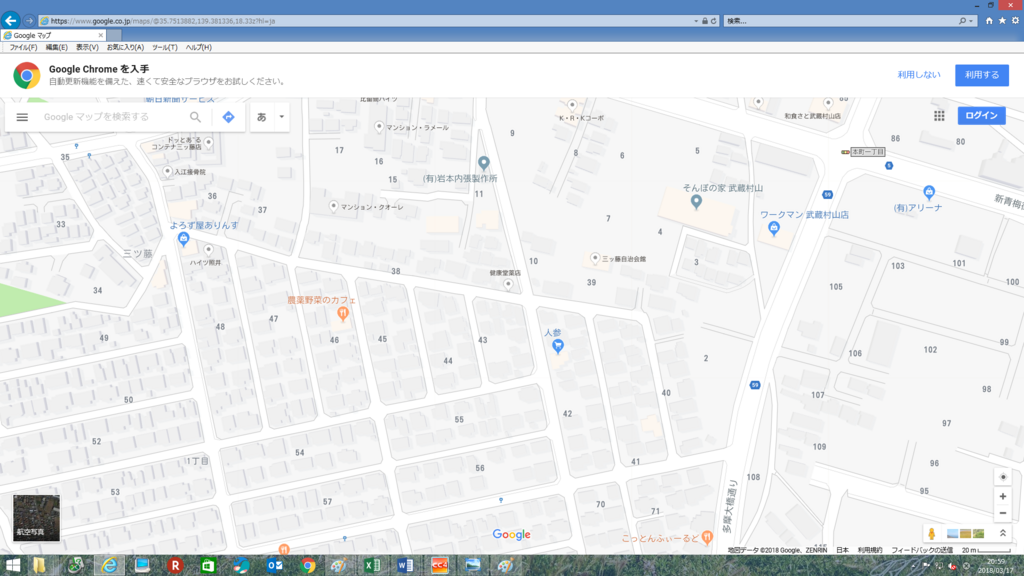Open Outlook from the taskbar
The image size is (1024, 576).
click(x=274, y=566)
